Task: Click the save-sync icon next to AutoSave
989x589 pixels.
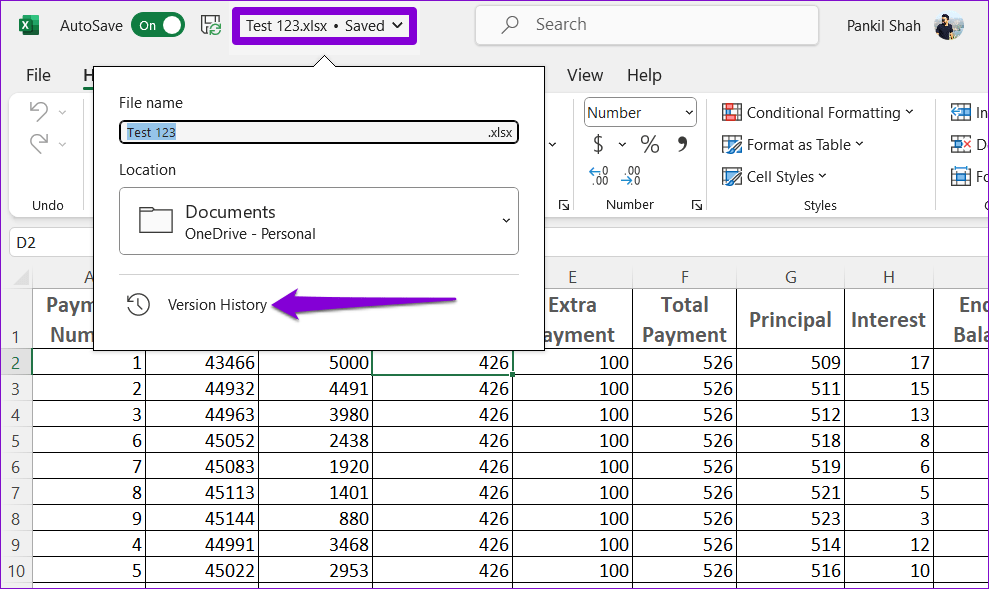Action: [211, 26]
